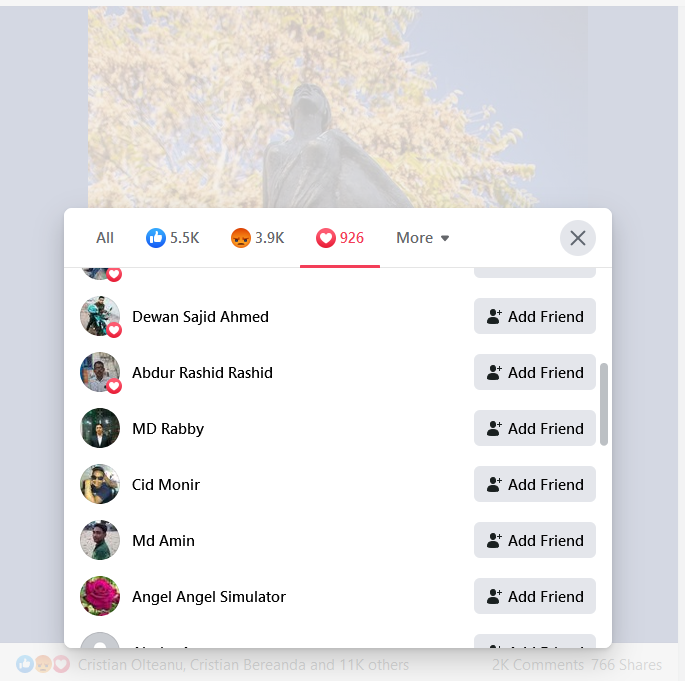Expand the More reactions dropdown
685x681 pixels.
click(x=422, y=238)
